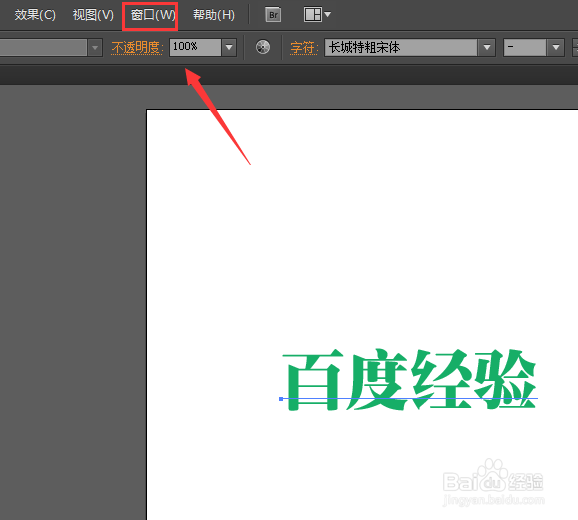Open the 窗口(W) menu
Image resolution: width=578 pixels, height=520 pixels.
(152, 15)
